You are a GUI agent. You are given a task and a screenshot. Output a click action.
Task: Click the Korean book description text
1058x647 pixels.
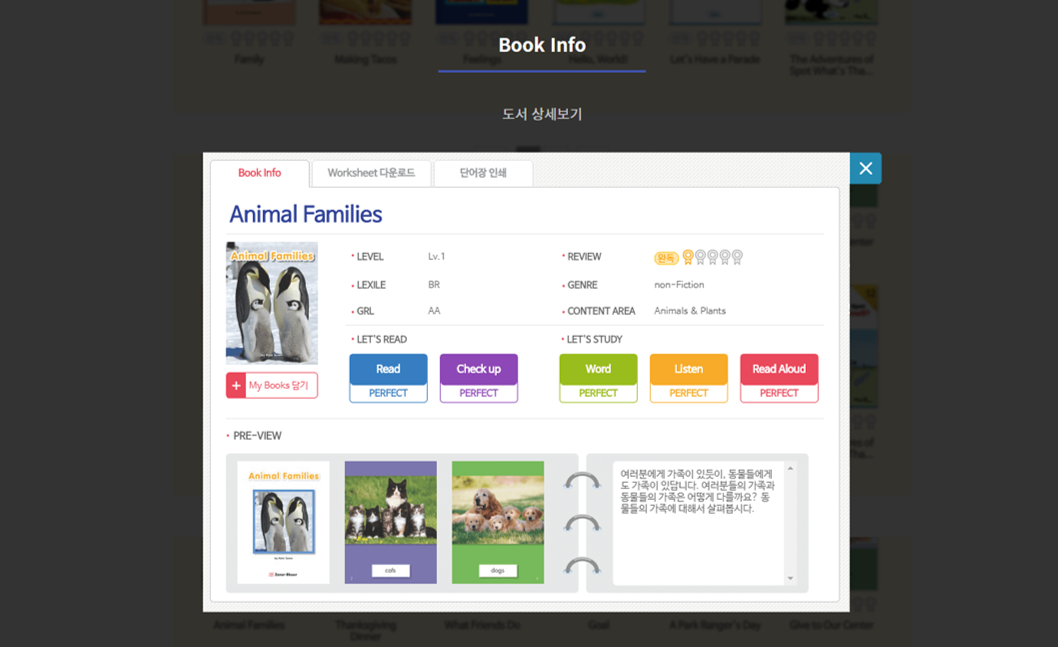click(697, 491)
